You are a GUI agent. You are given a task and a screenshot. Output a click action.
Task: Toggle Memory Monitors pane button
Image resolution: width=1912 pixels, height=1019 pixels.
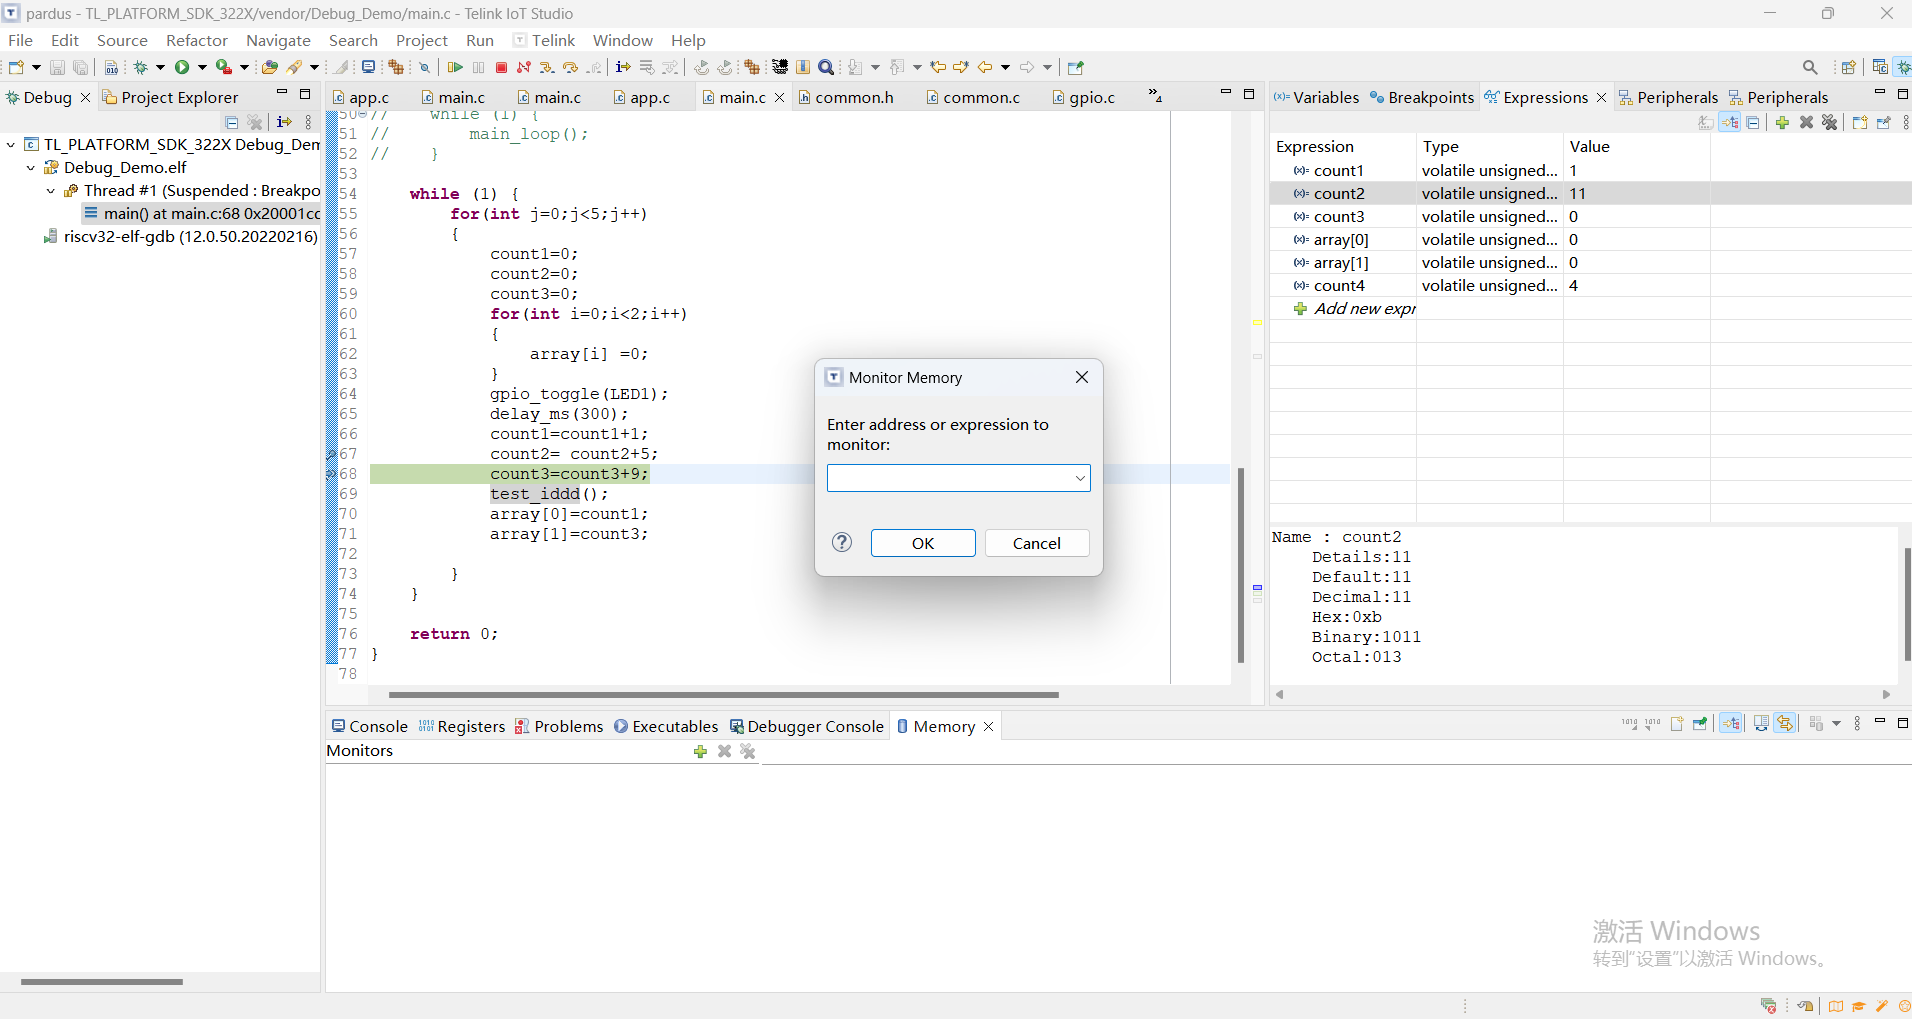(x=1731, y=723)
